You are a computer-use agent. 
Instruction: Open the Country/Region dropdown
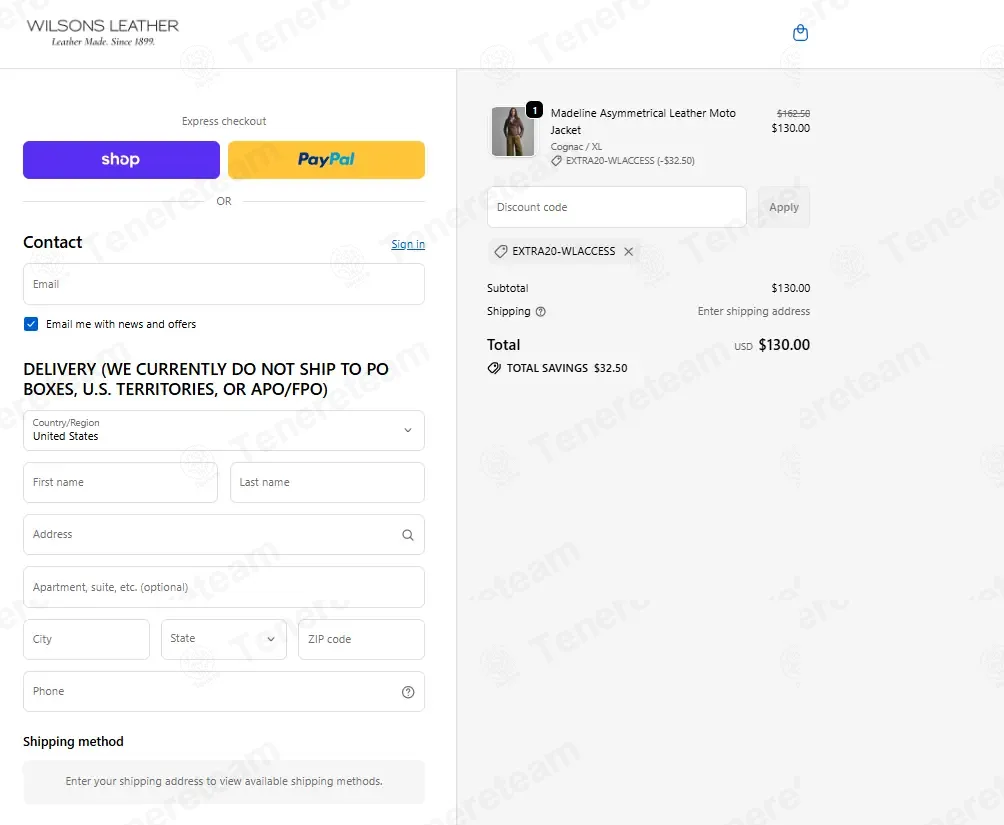224,430
